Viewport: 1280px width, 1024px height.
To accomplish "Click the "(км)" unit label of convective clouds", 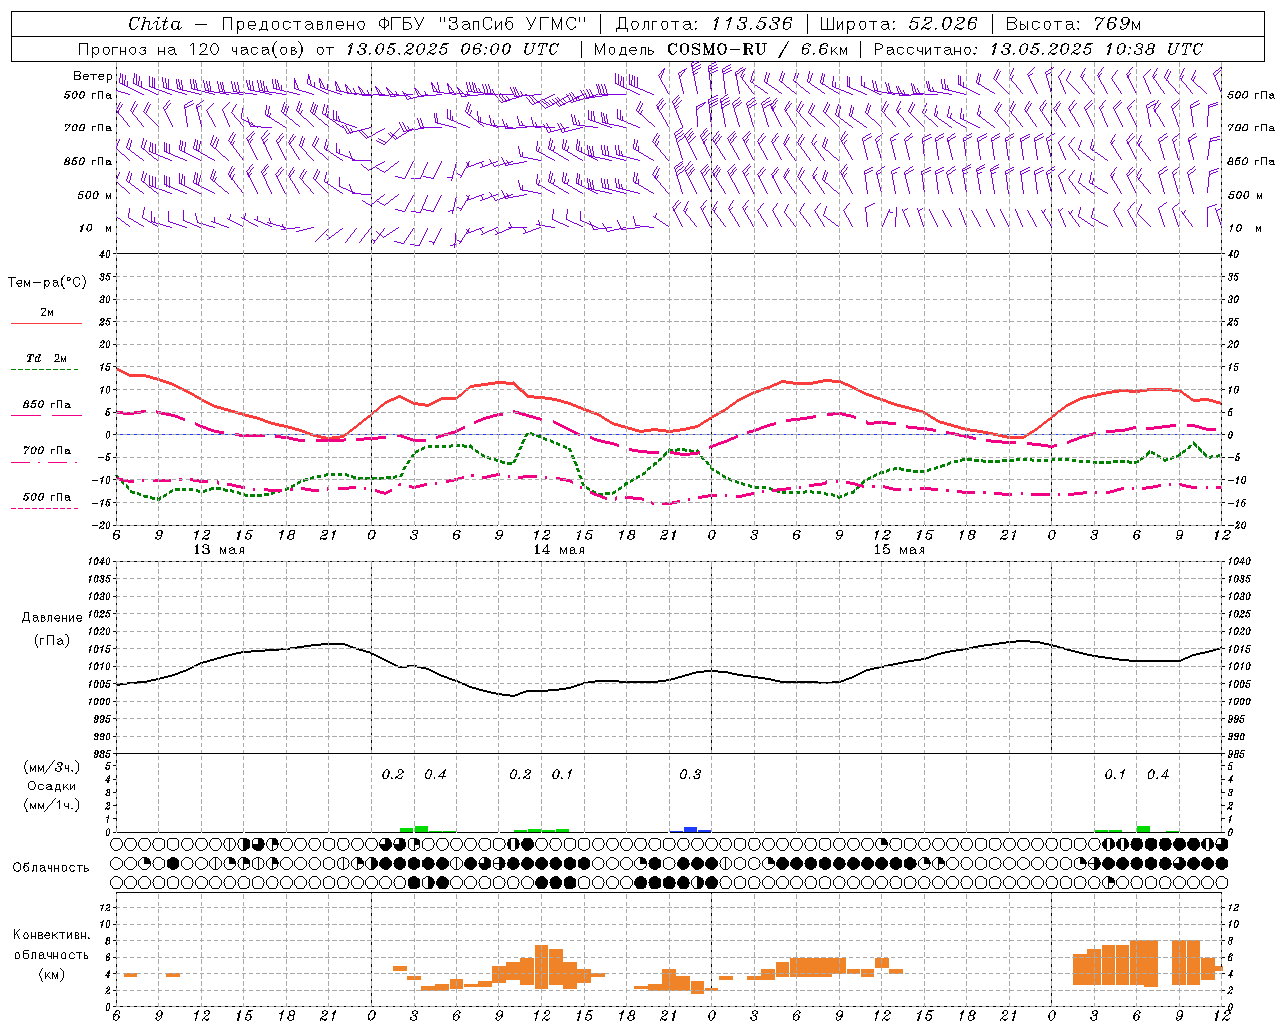I will (51, 974).
